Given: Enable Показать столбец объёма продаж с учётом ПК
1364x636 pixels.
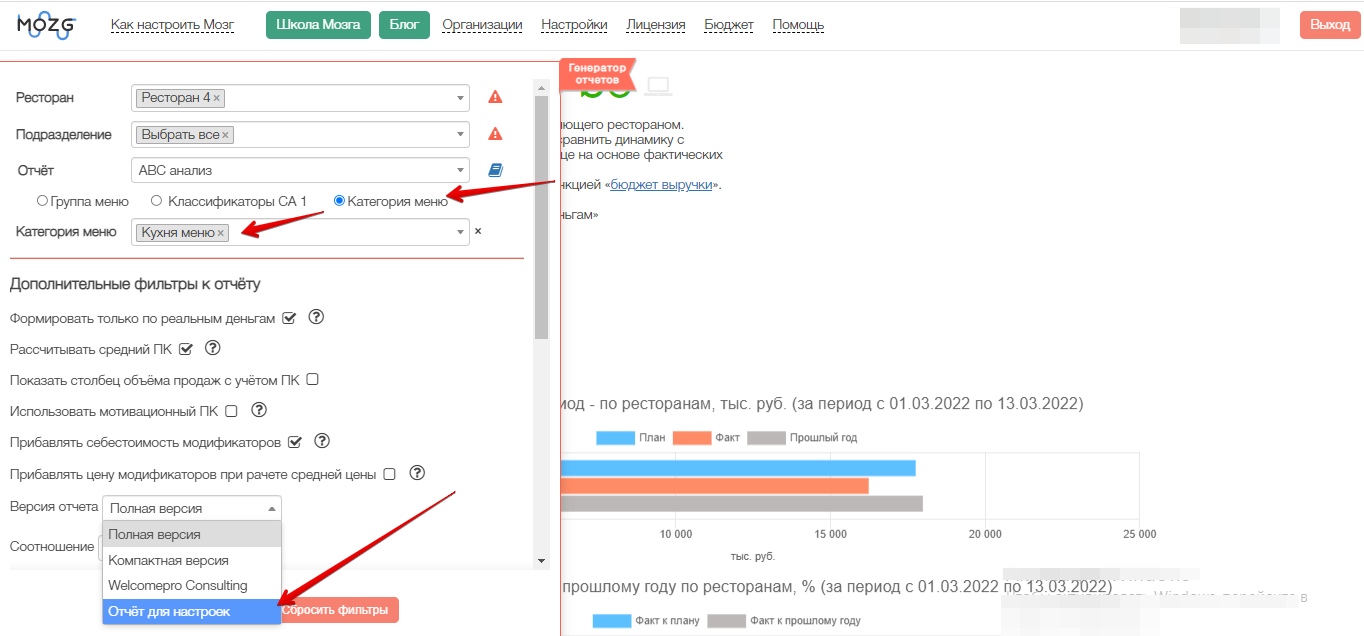Looking at the screenshot, I should point(312,380).
